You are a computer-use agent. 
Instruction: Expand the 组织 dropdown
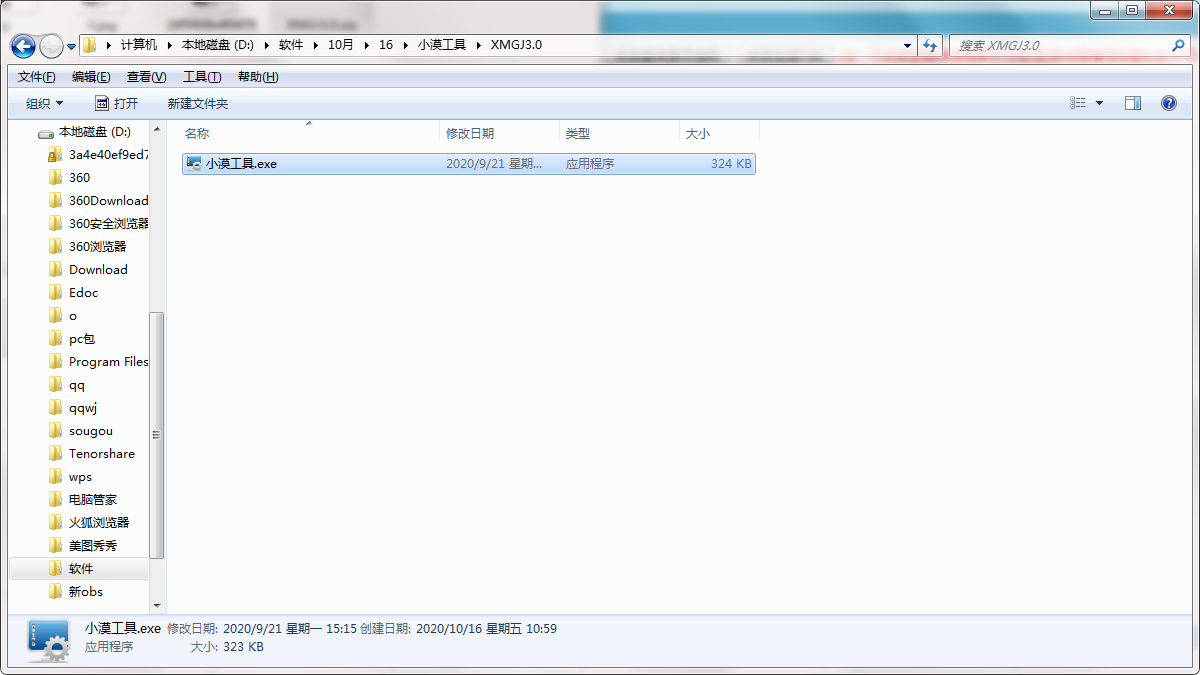(x=44, y=104)
